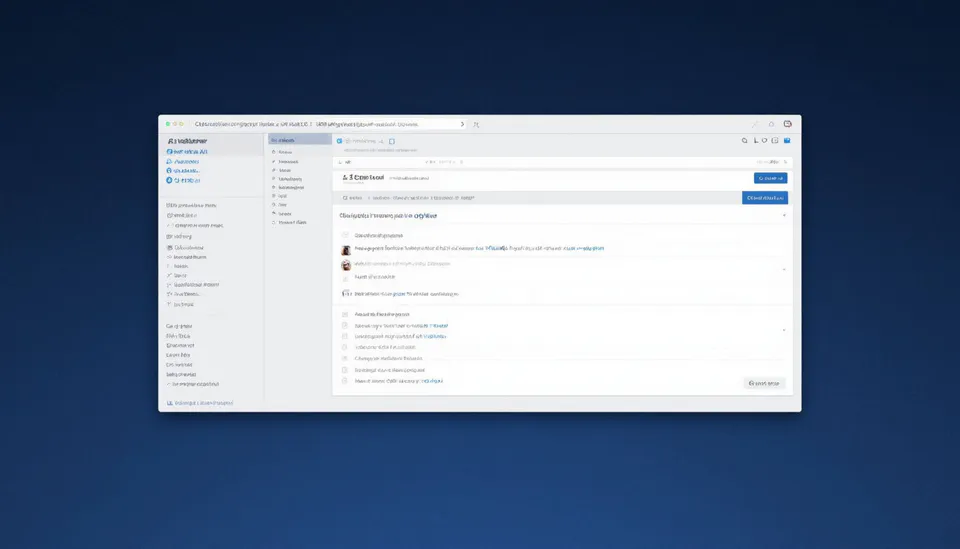960x549 pixels.
Task: Click the magnifier search icon in the toolbar
Action: [744, 141]
